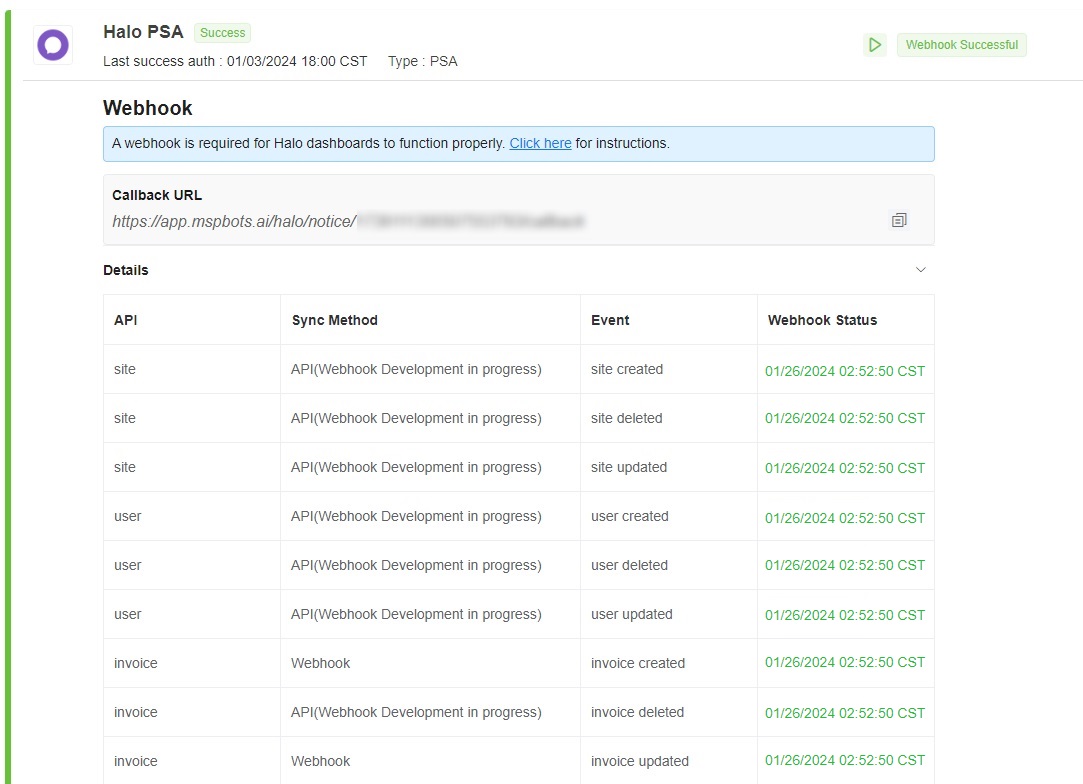This screenshot has height=784, width=1083.
Task: Click Webhook sync method for invoice updated
Action: tap(320, 761)
